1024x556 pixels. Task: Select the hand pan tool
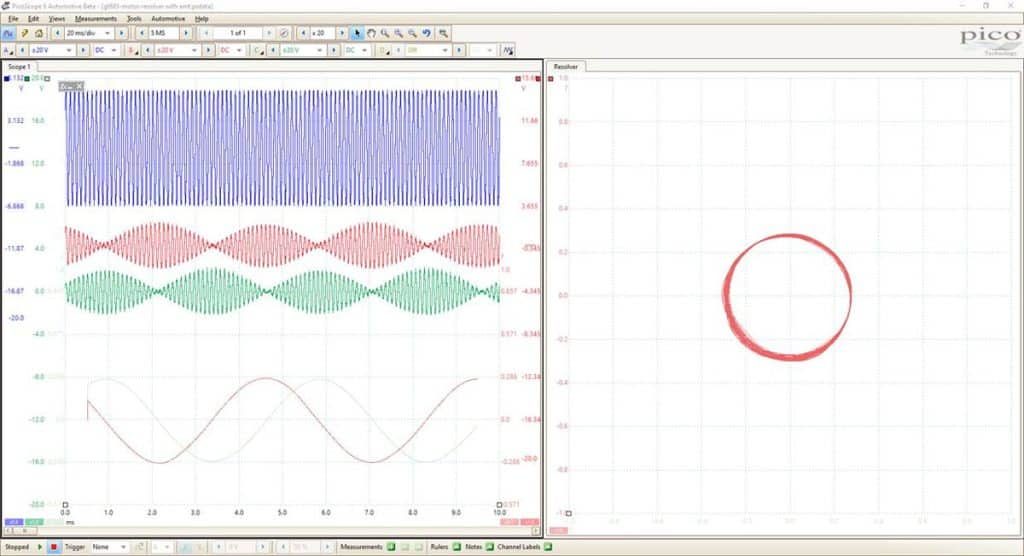pos(371,33)
